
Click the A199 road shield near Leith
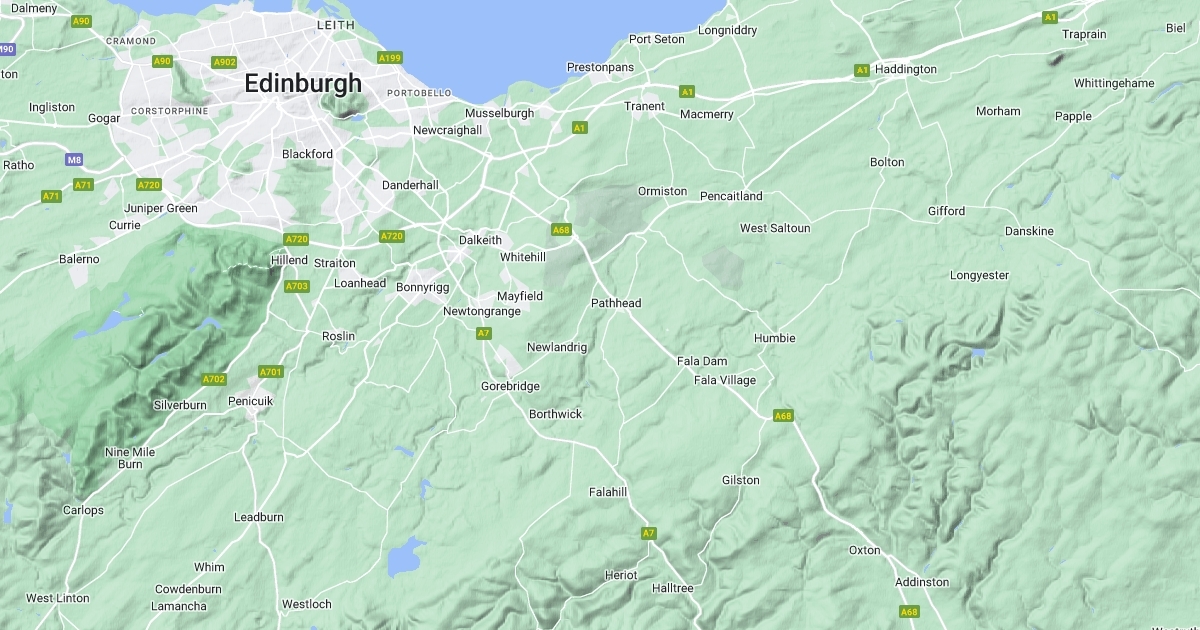coord(390,58)
